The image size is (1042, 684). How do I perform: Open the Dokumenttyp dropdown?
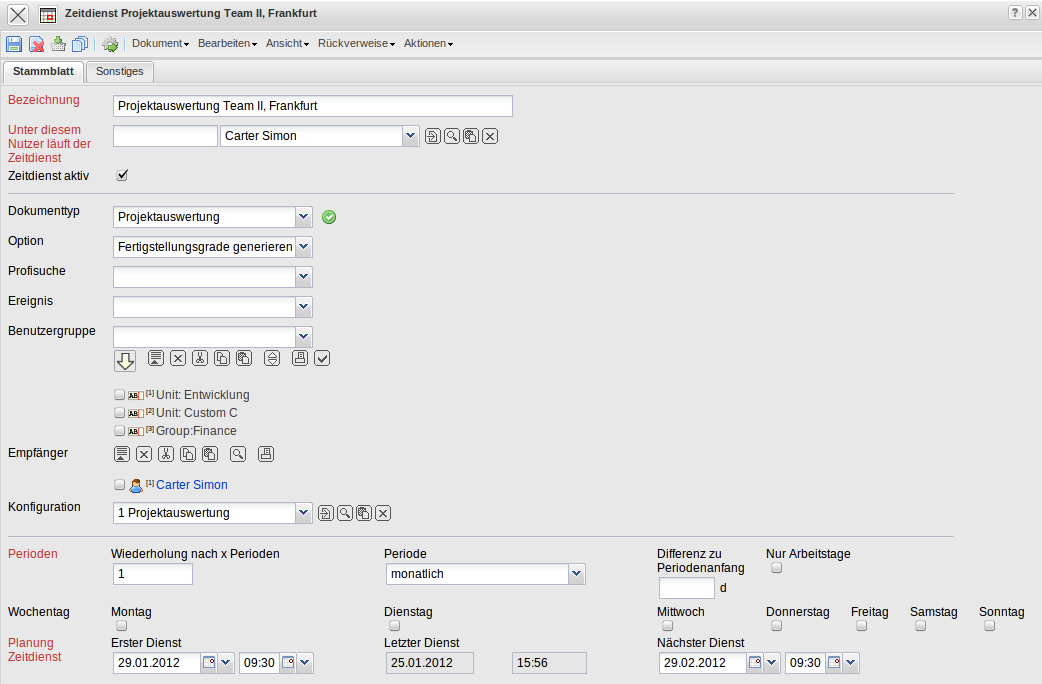304,216
